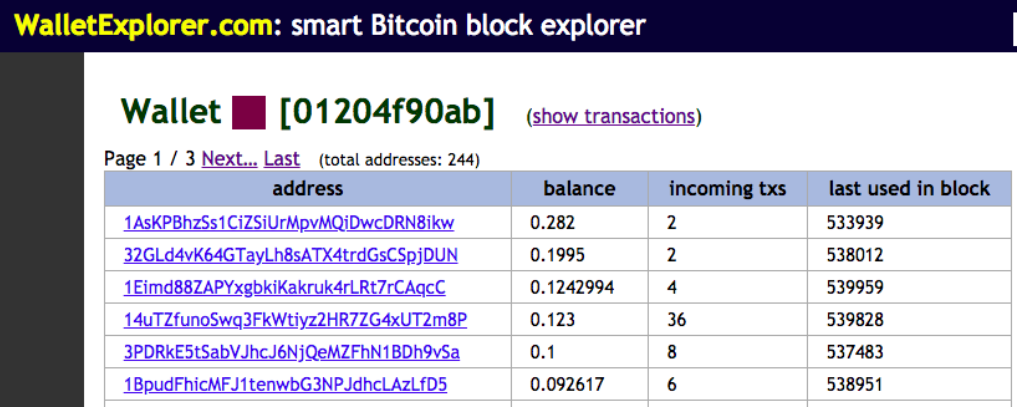The height and width of the screenshot is (407, 1021).
Task: Select balance value 0.282
Action: click(553, 223)
